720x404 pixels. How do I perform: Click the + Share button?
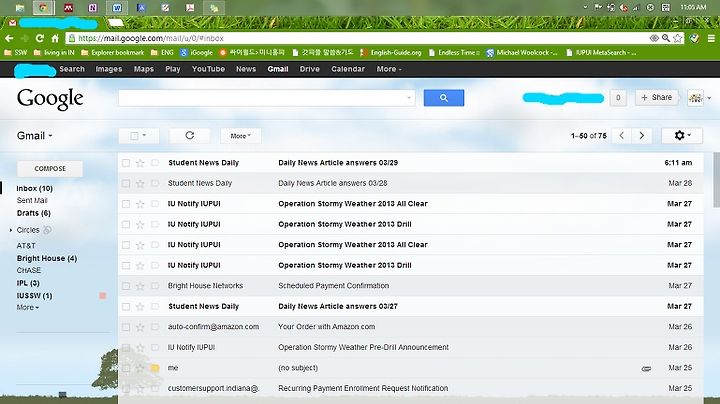pos(657,97)
